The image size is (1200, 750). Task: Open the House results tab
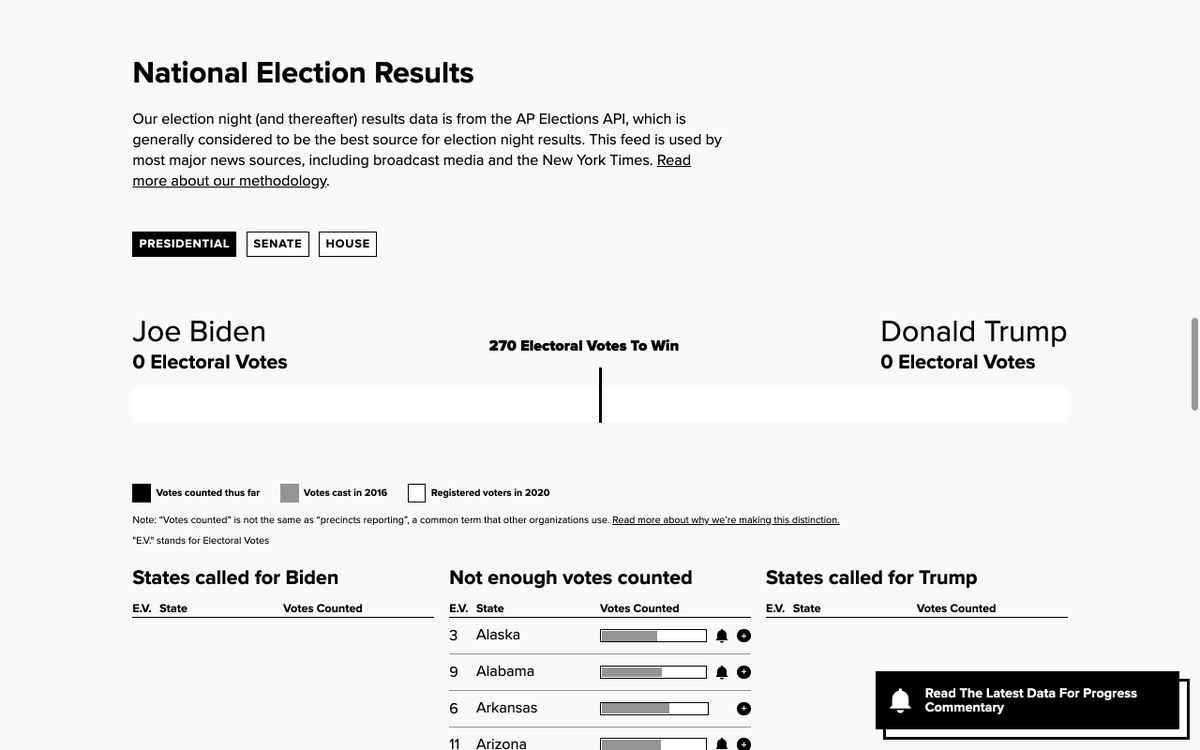point(348,244)
